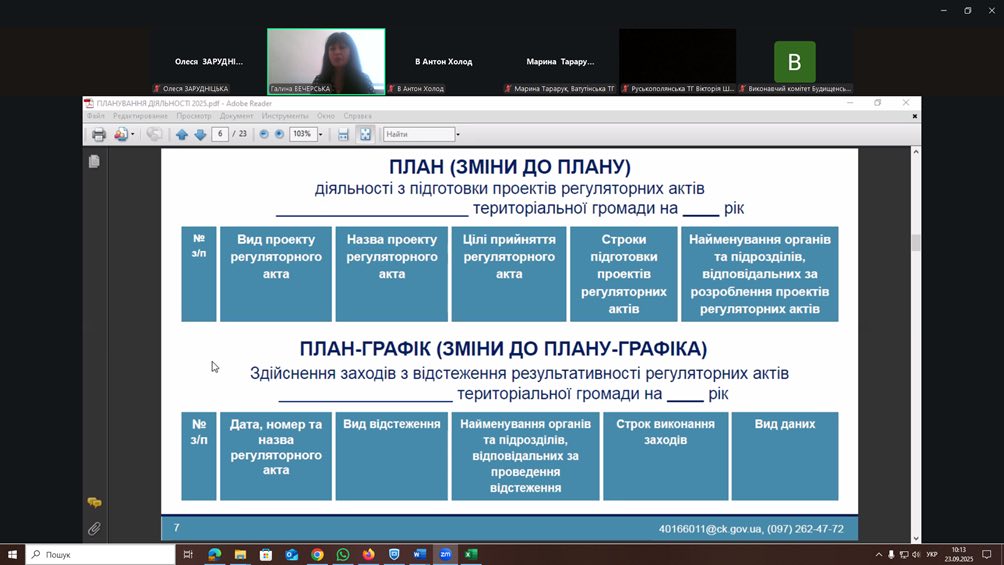Expand the Find options dropdown arrow
This screenshot has width=1004, height=565.
click(x=458, y=134)
